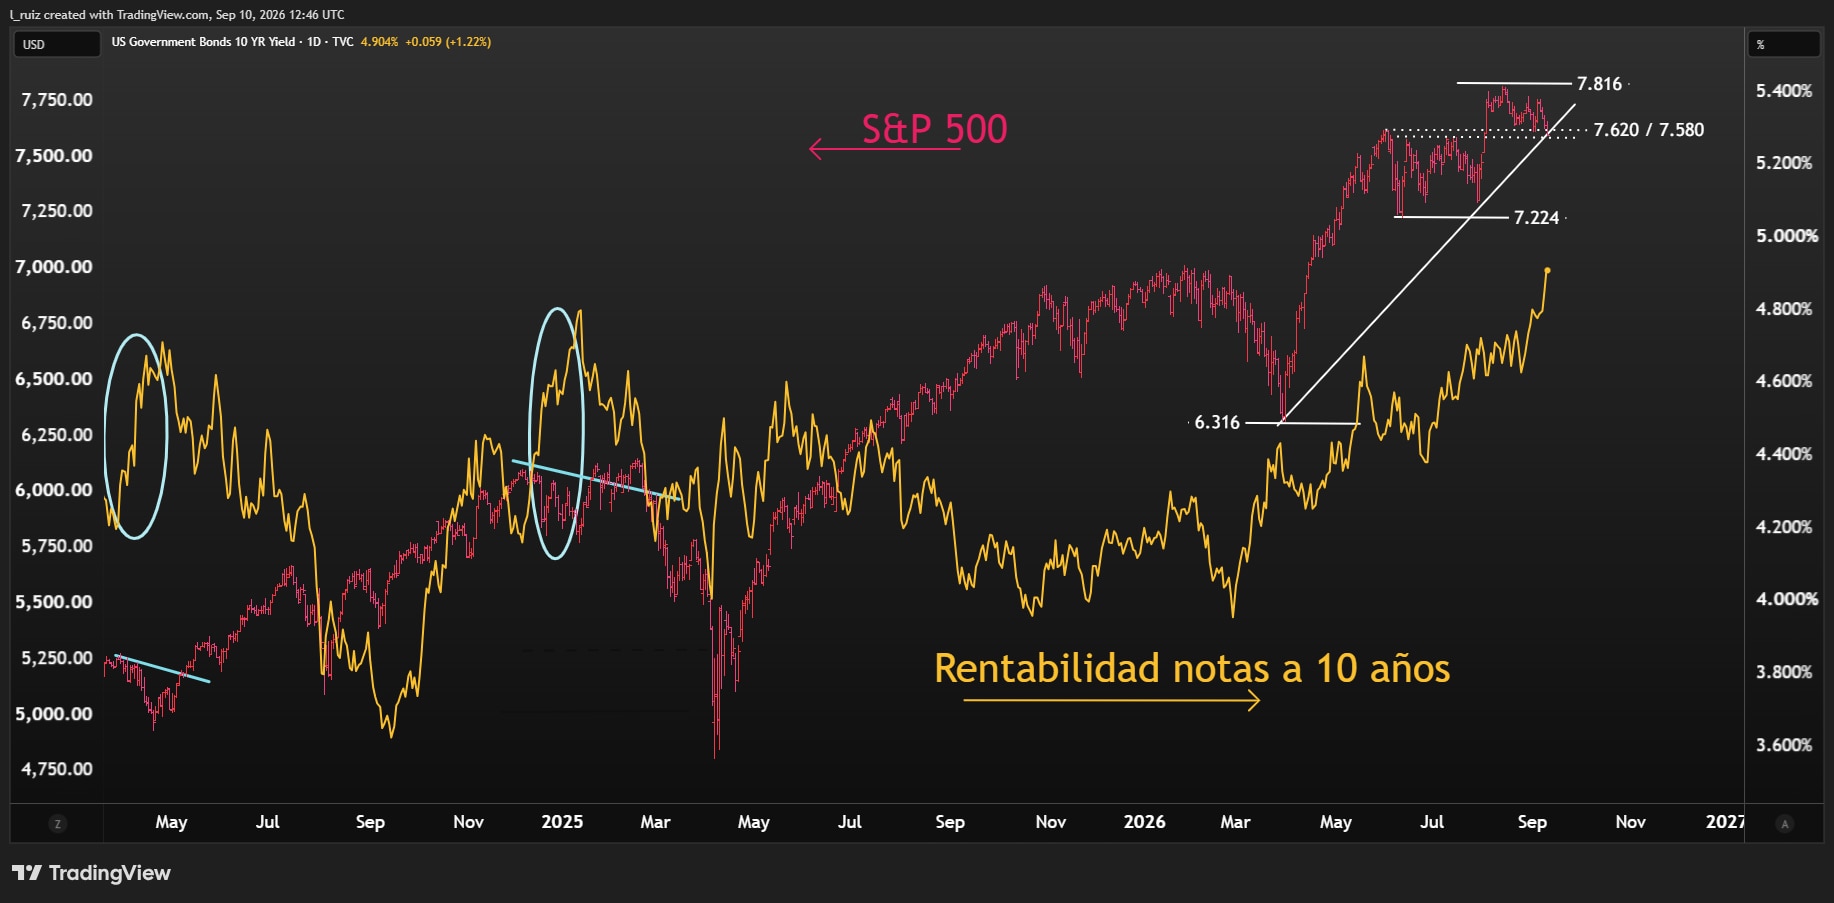This screenshot has height=903, width=1834.
Task: Click the 3.600% right axis label
Action: [x=1784, y=745]
